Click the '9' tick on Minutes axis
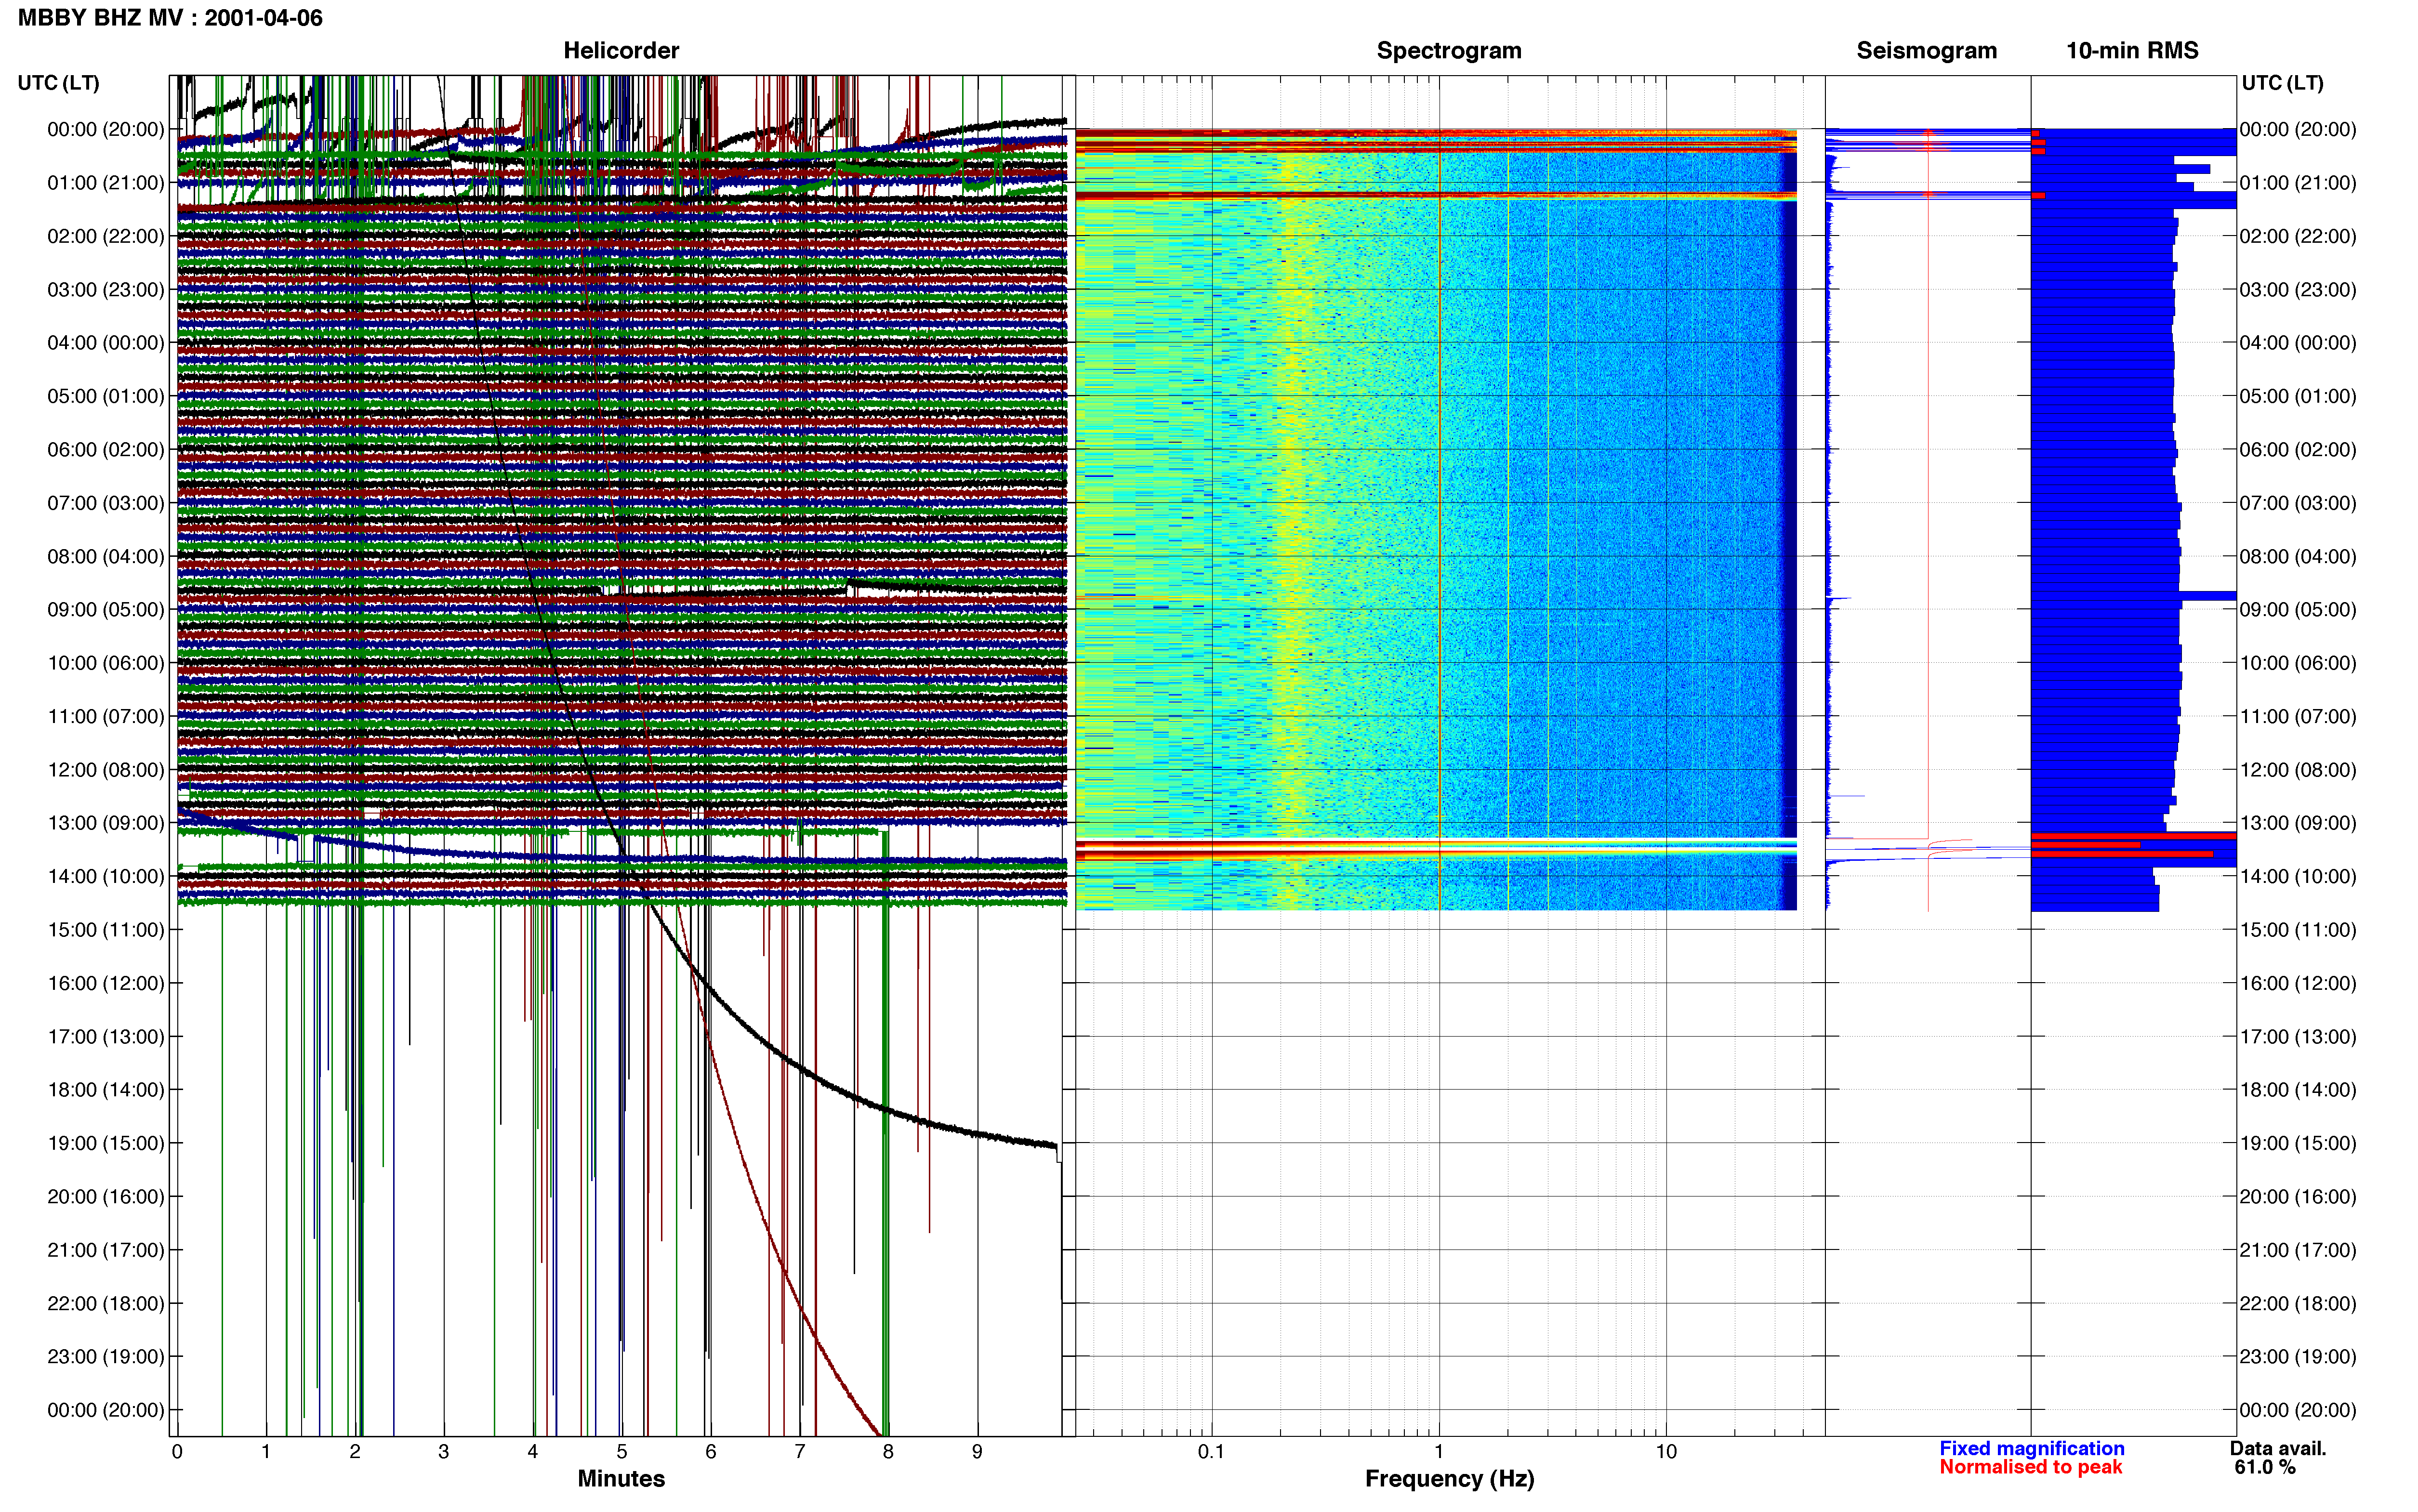2418x1512 pixels. tap(977, 1451)
